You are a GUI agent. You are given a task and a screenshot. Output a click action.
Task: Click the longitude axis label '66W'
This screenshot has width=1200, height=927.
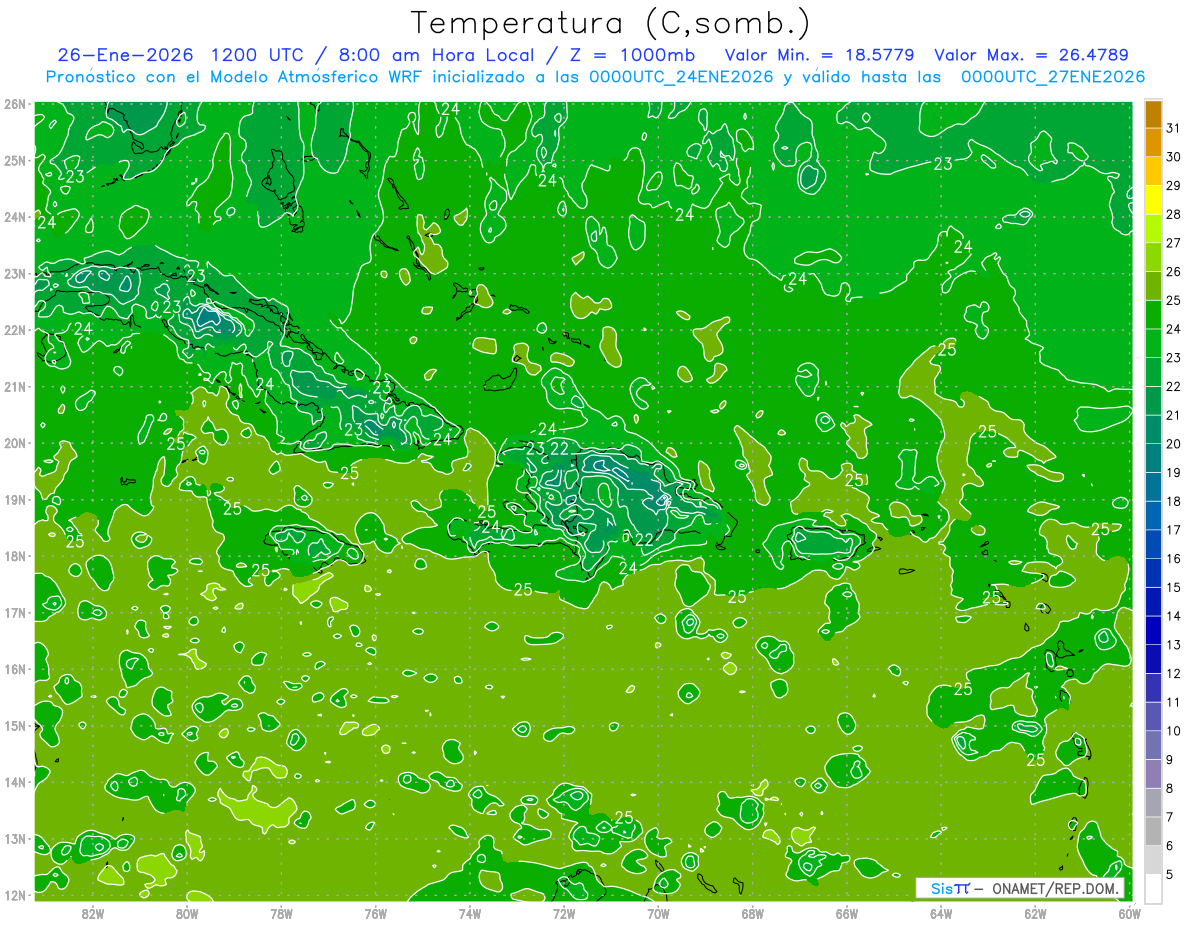847,914
